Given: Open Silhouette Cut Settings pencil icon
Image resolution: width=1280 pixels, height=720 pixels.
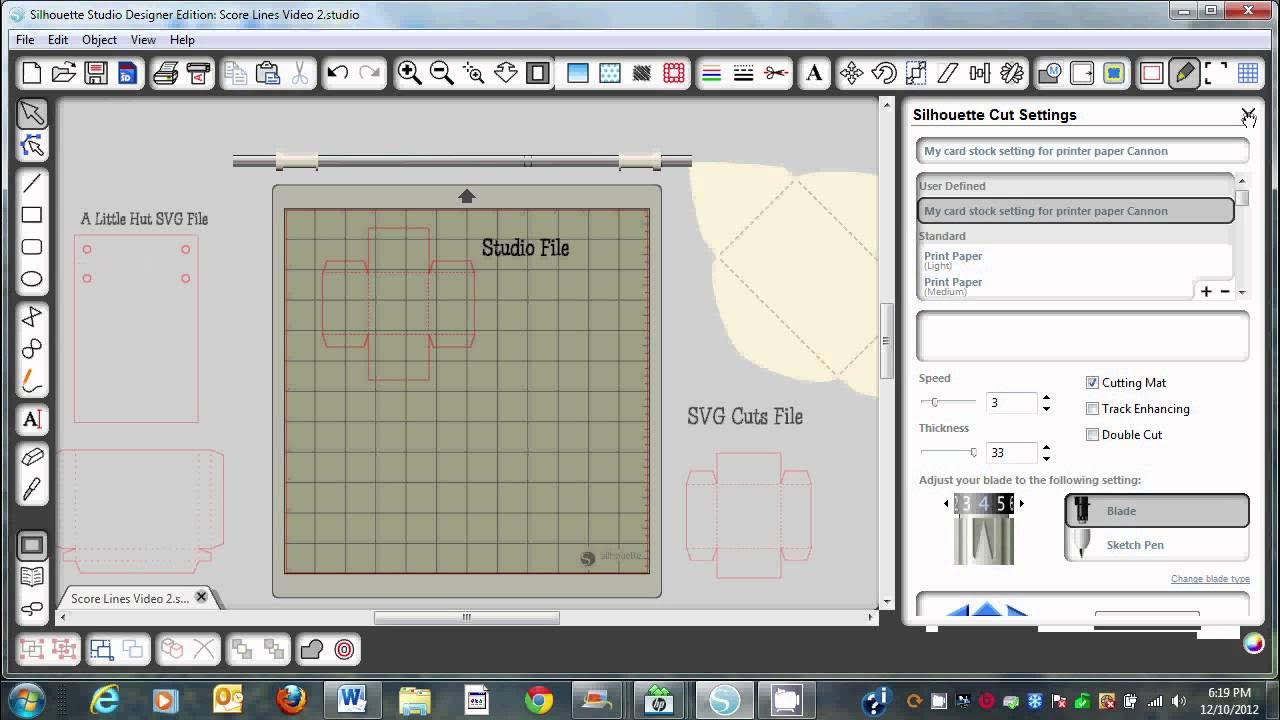Looking at the screenshot, I should point(1184,73).
